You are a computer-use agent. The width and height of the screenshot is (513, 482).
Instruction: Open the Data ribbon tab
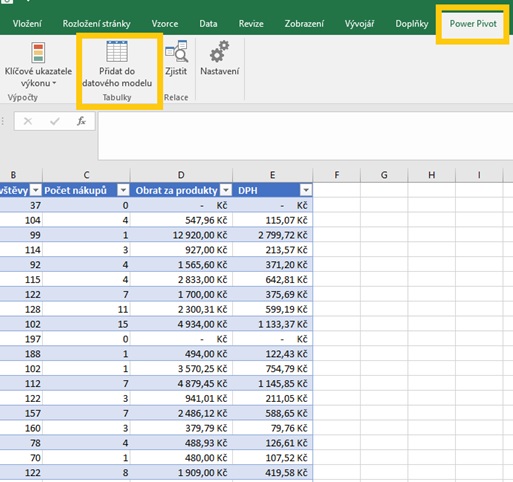pyautogui.click(x=208, y=24)
